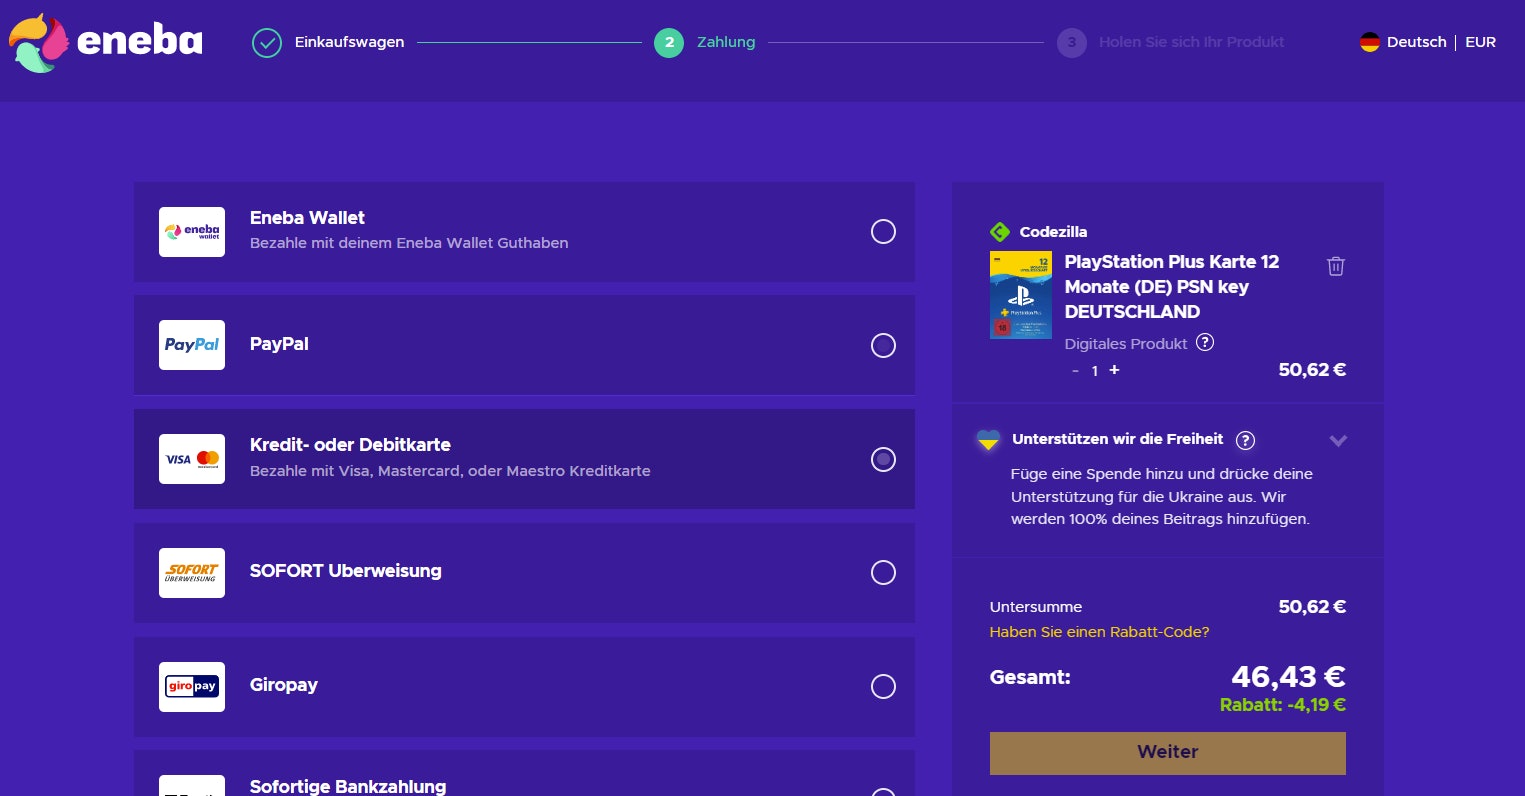This screenshot has height=796, width=1525.
Task: Choose SOFORT Überweisung radio button
Action: tap(883, 572)
